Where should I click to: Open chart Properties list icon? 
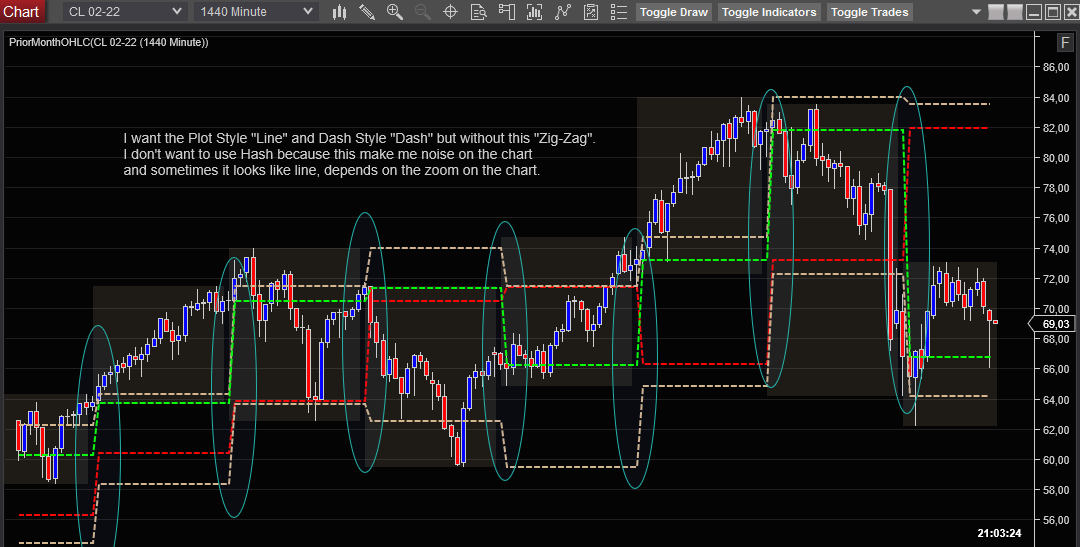(x=619, y=12)
